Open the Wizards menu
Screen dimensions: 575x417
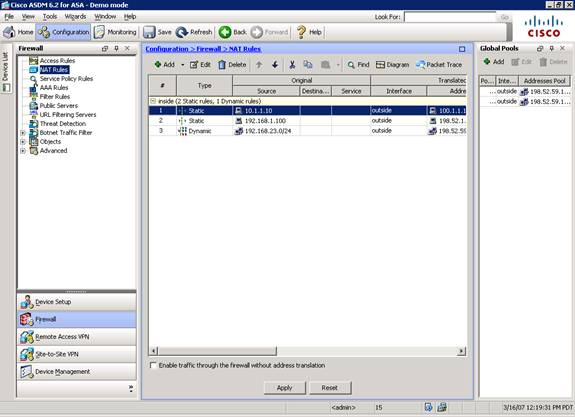(75, 17)
